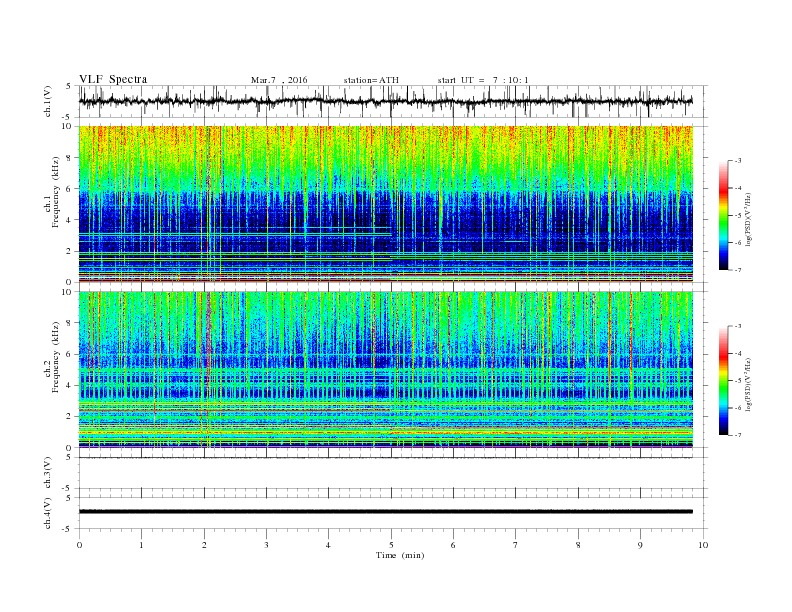792x612 pixels.
Task: Click the flat ch.3 voltage waveform panel
Action: 392,473
